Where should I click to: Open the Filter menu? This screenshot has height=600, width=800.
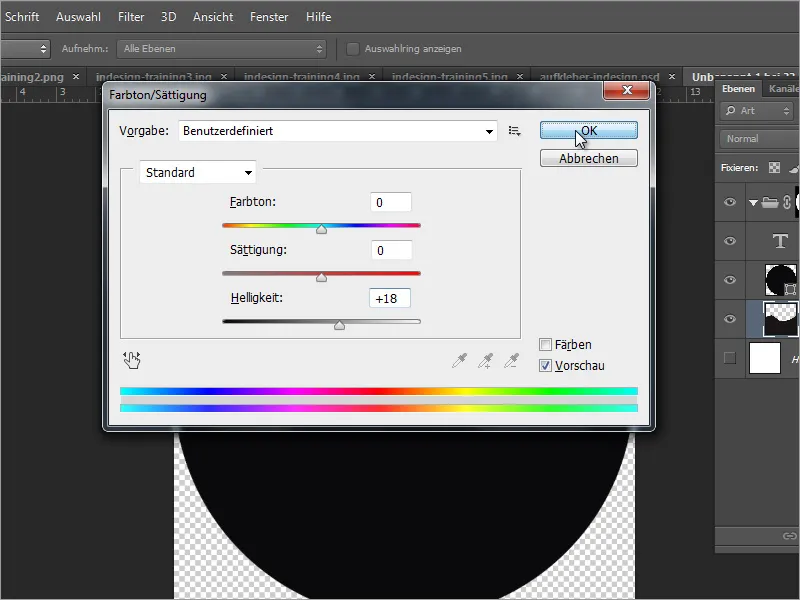click(131, 17)
